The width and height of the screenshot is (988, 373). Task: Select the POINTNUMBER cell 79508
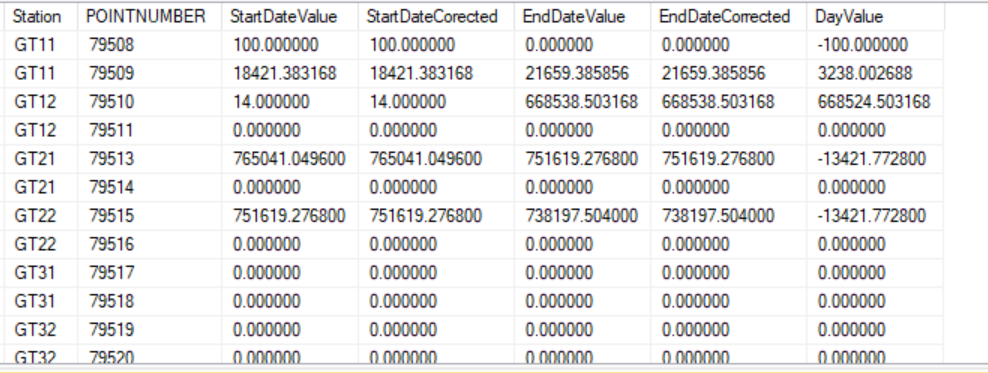[x=149, y=45]
